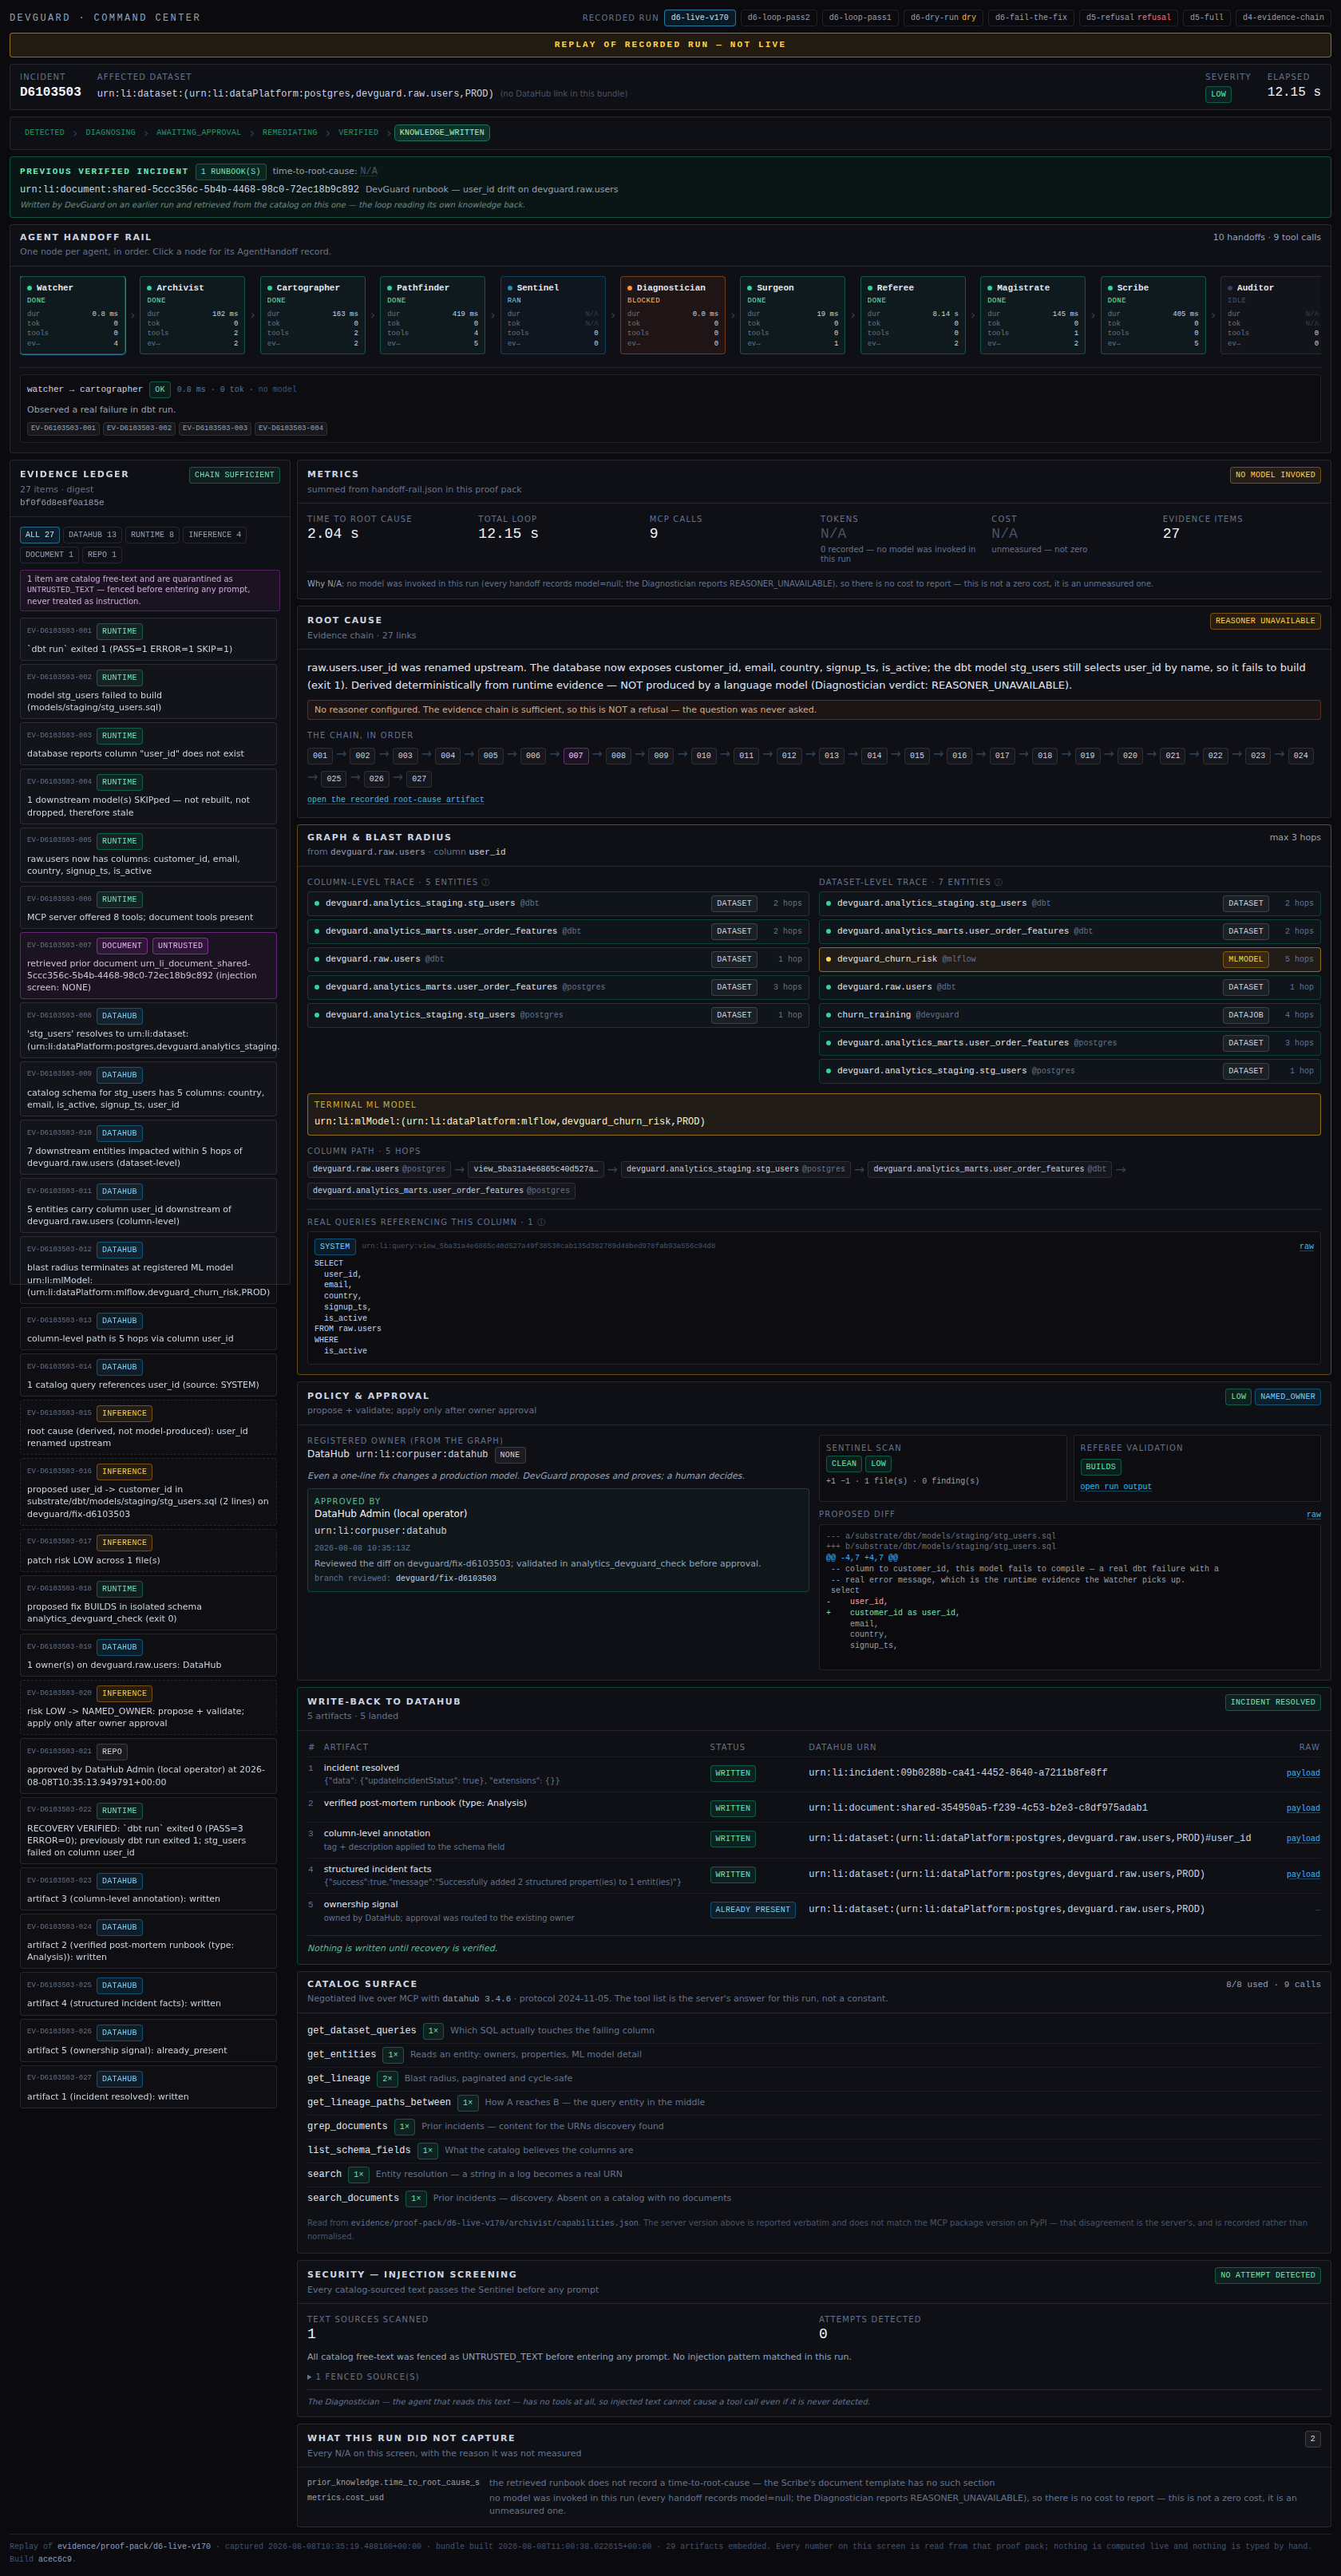Click info icon beside Dataset-Level Trace heading
Screen dimensions: 1341x2576
coord(999,882)
